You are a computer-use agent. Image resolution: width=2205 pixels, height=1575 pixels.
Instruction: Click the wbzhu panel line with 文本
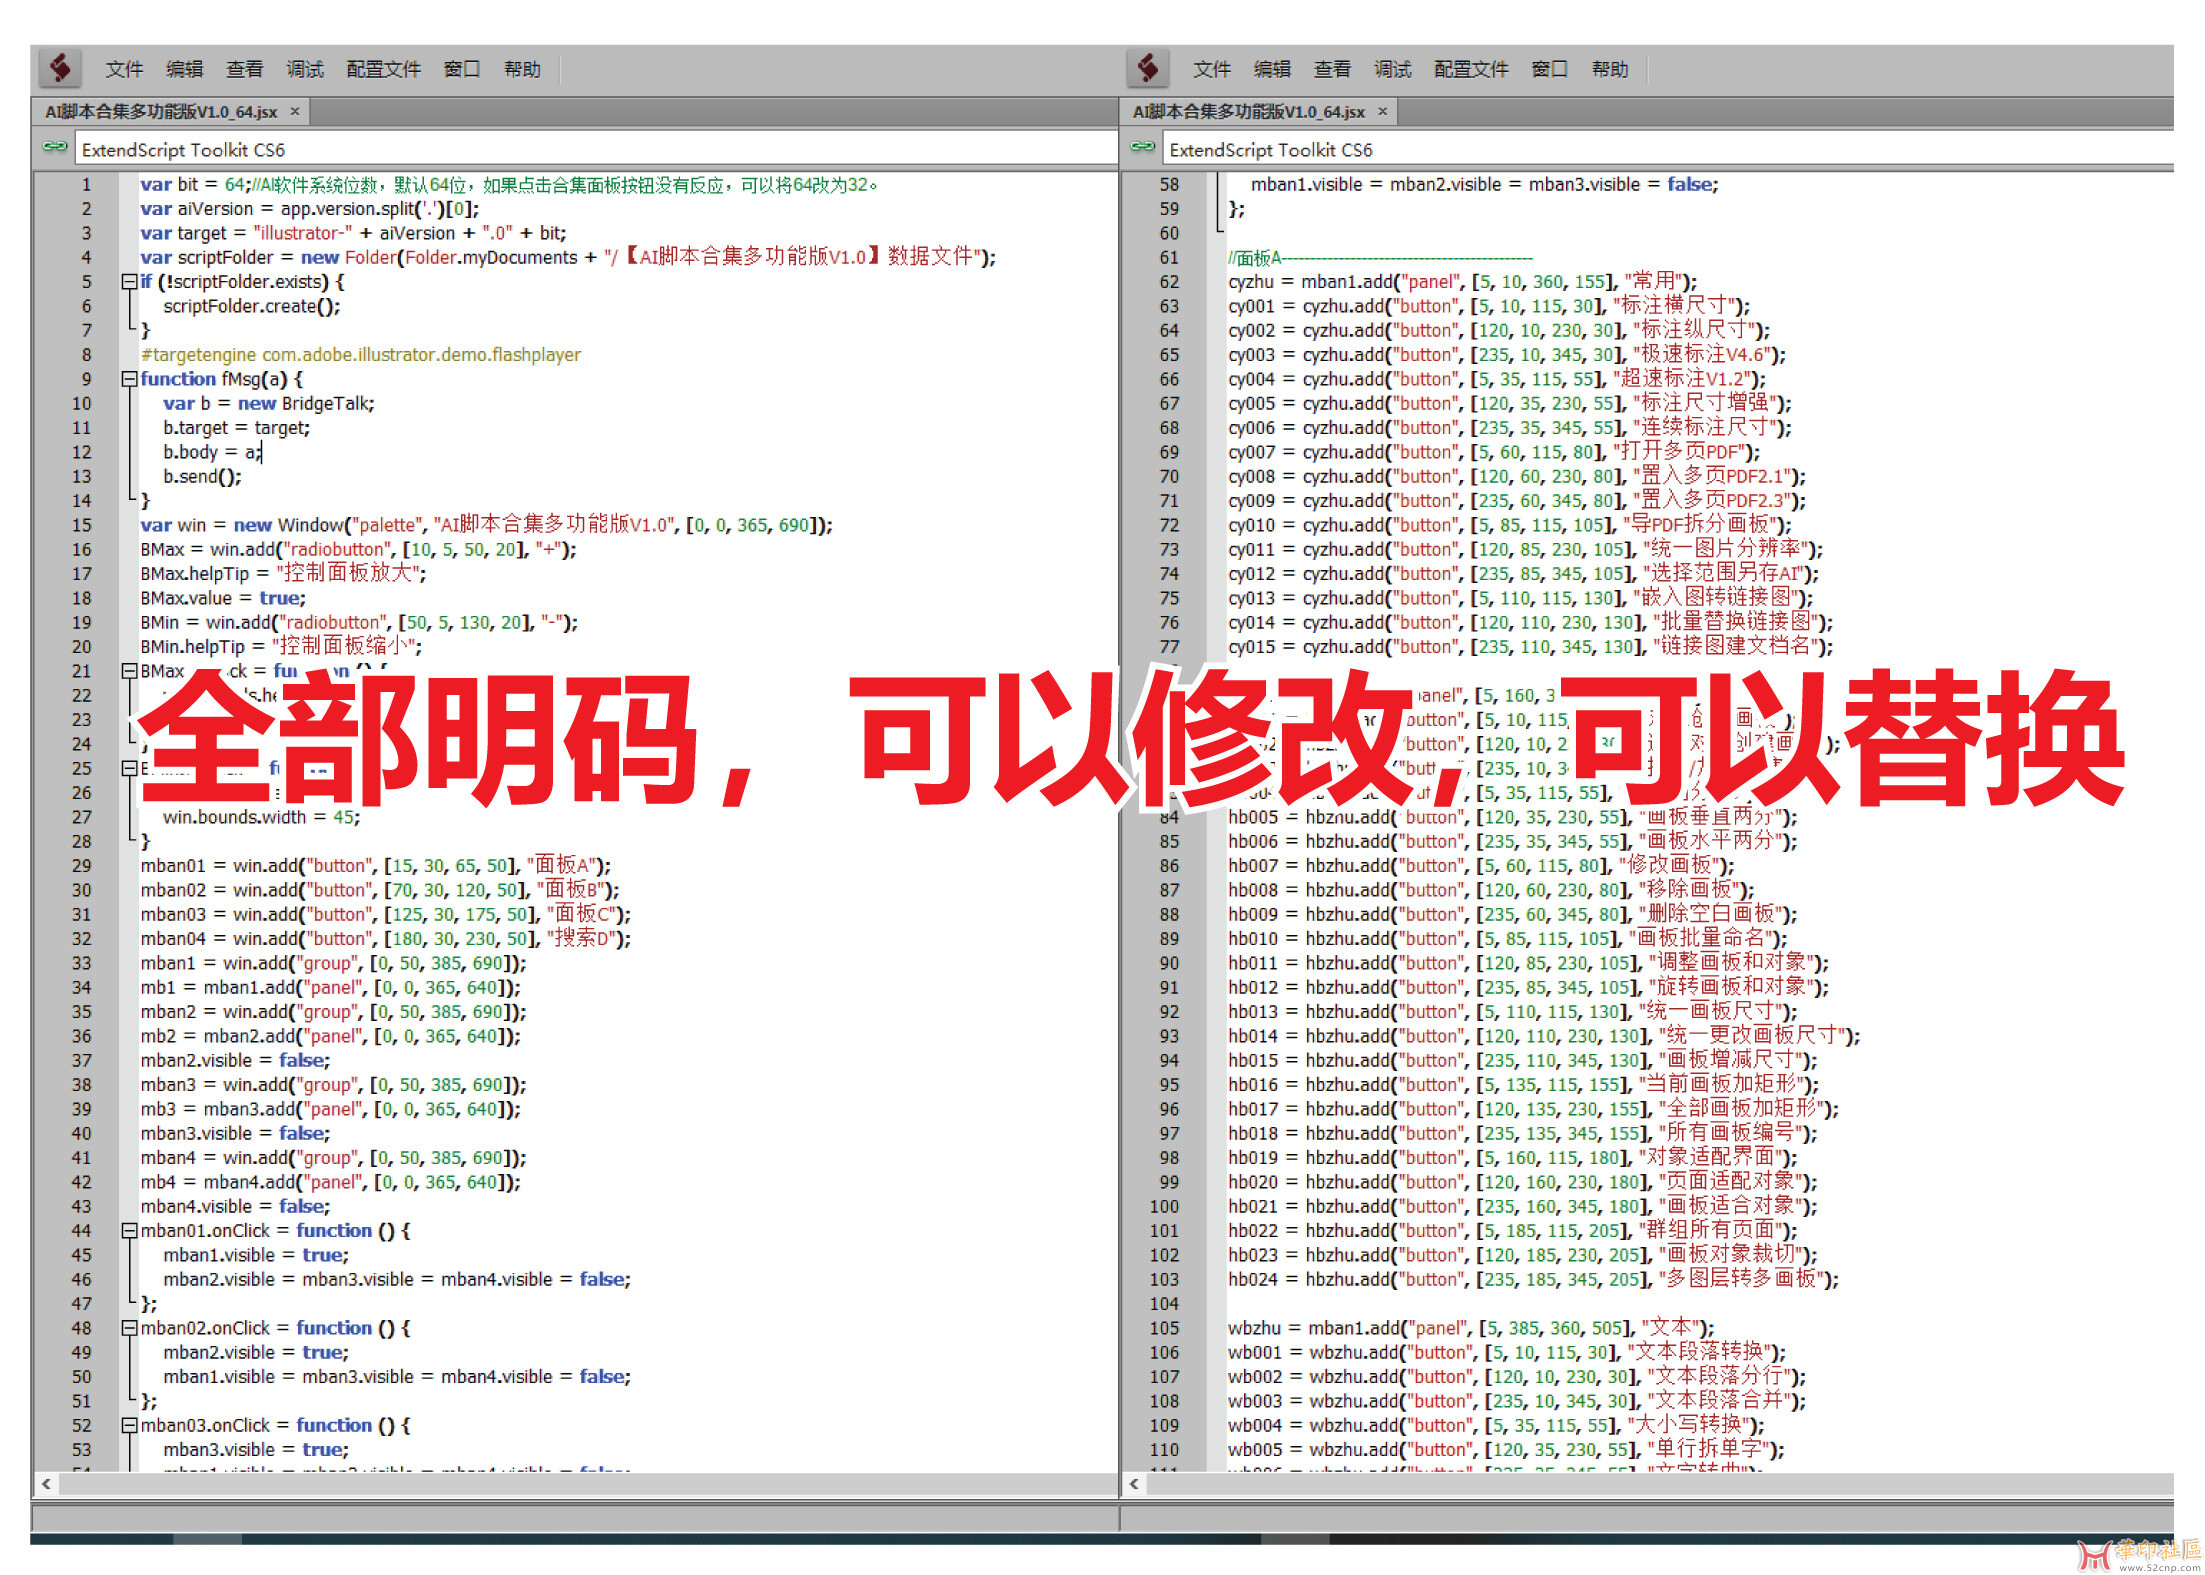point(1471,1328)
